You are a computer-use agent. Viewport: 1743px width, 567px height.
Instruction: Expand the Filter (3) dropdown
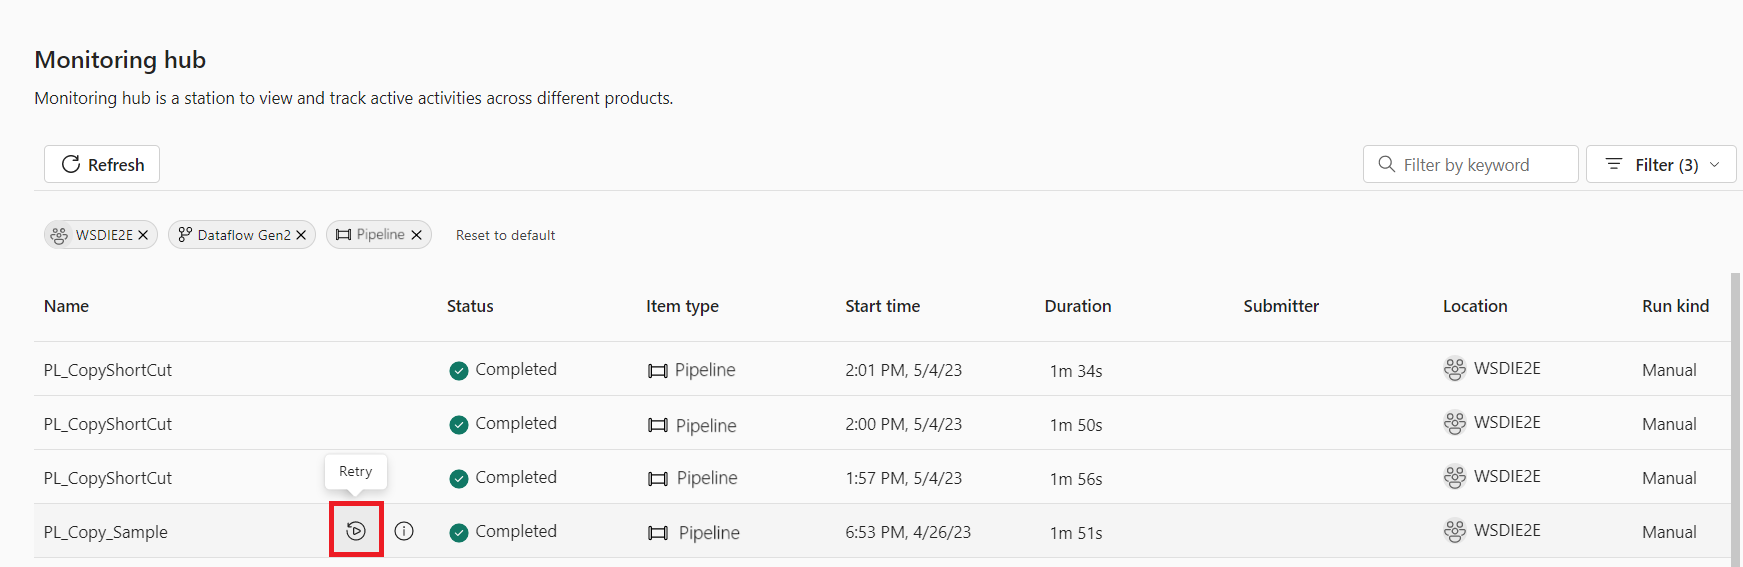tap(1661, 164)
